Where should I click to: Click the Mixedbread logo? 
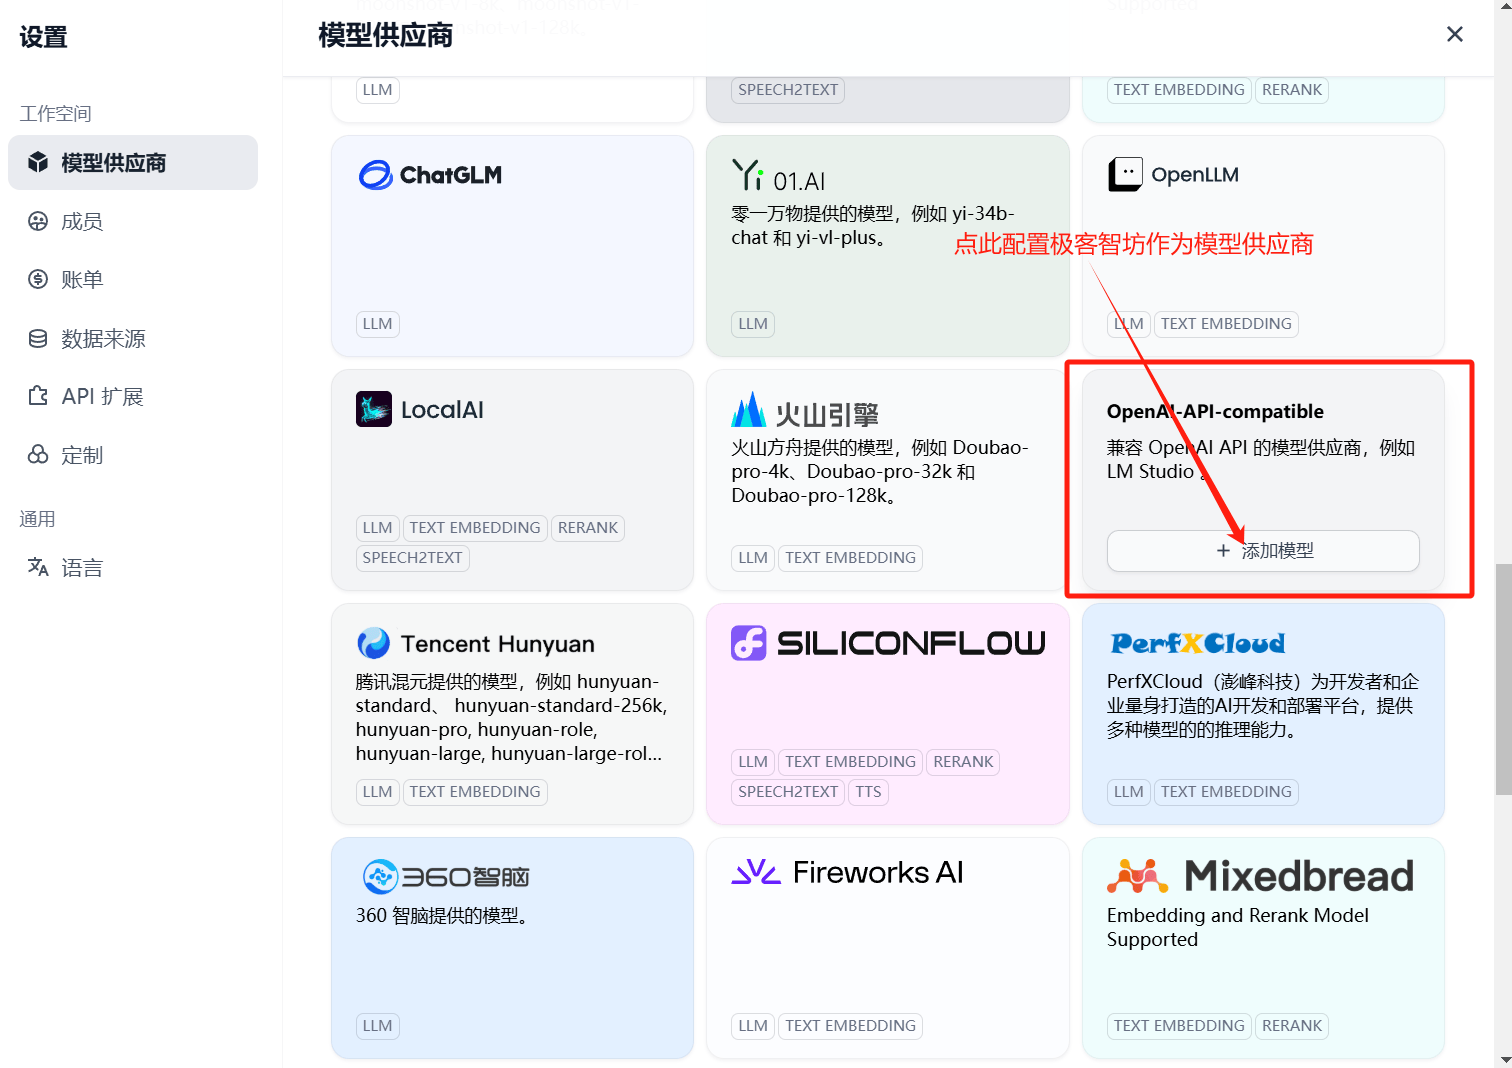tap(1260, 876)
